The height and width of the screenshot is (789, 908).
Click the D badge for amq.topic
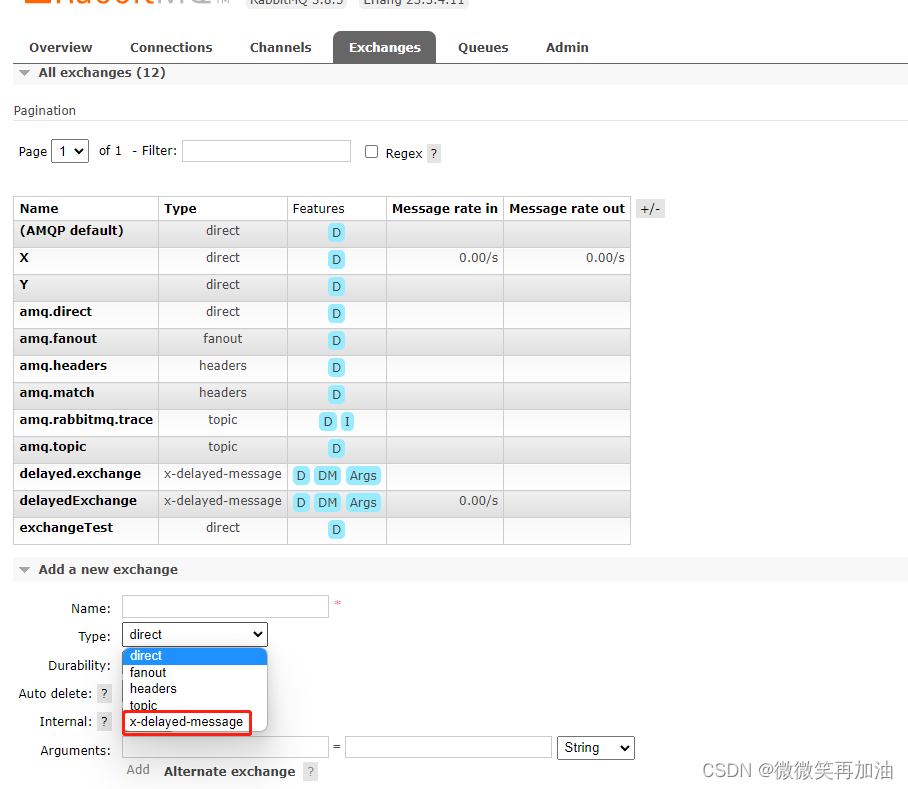coord(336,449)
